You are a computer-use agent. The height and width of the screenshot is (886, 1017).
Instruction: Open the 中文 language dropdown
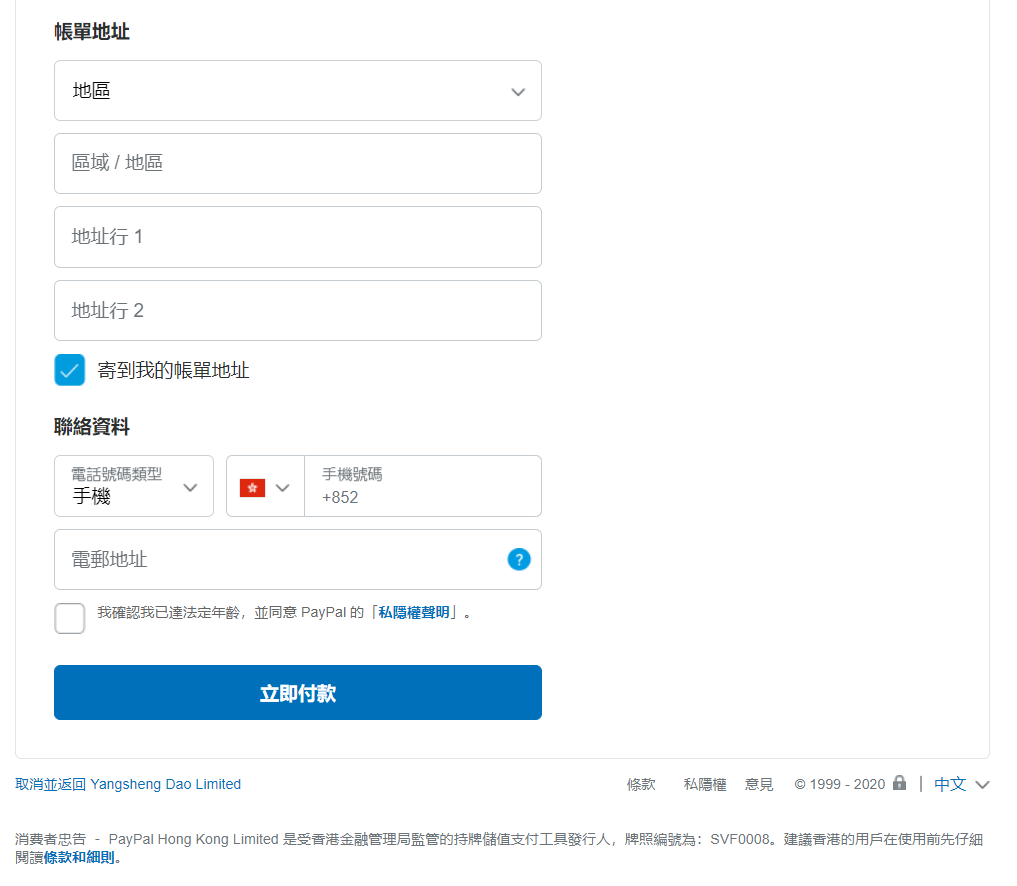coord(961,785)
